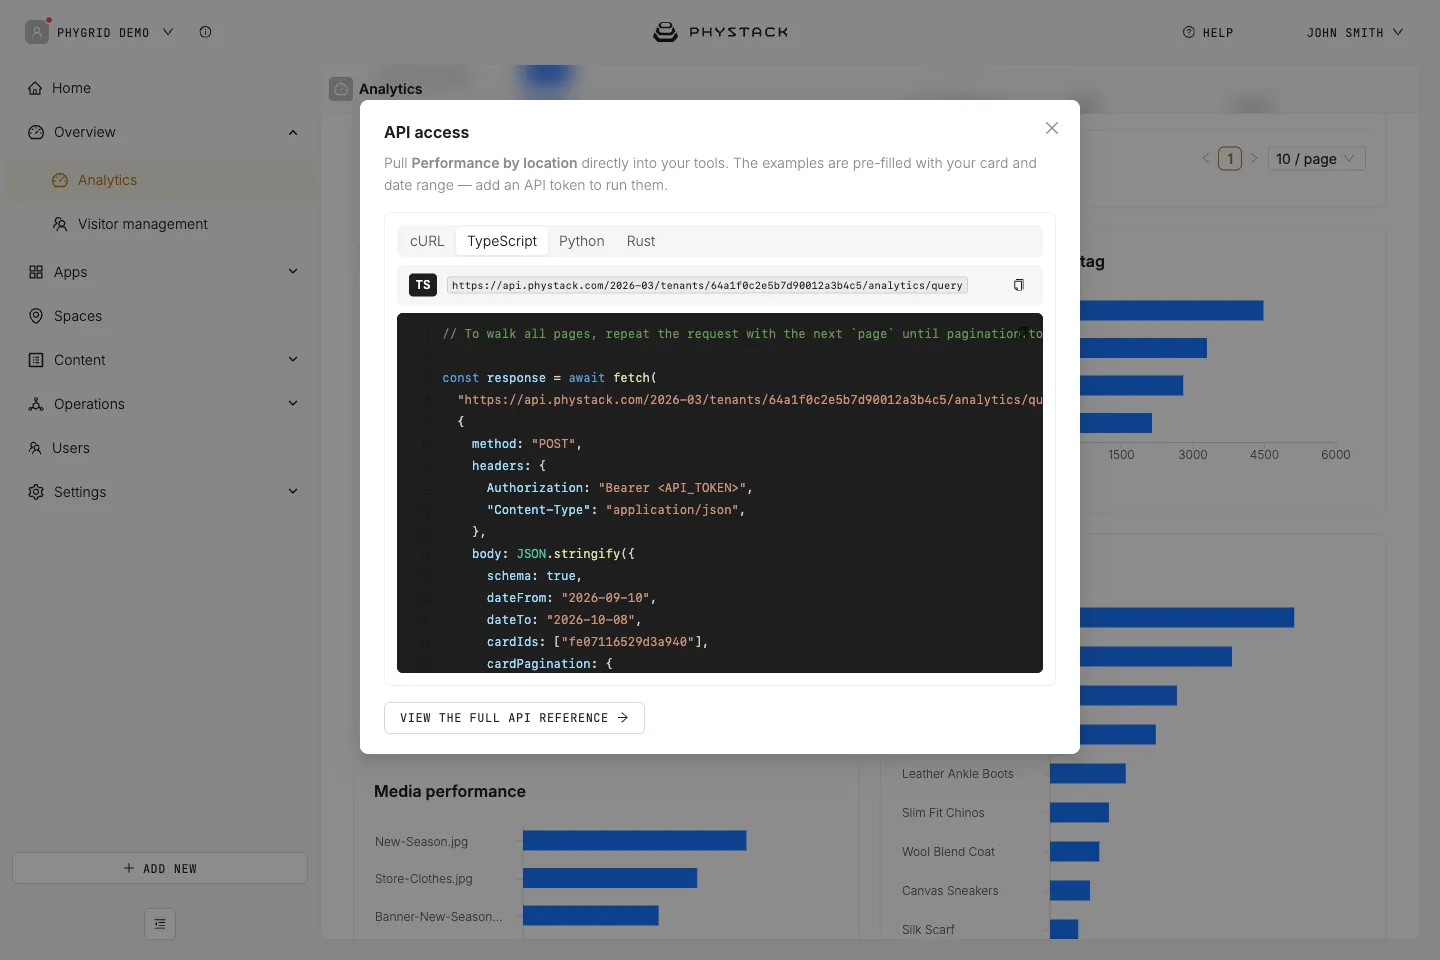Expand the Settings section chevron
Screen dimensions: 1440x960
point(293,491)
